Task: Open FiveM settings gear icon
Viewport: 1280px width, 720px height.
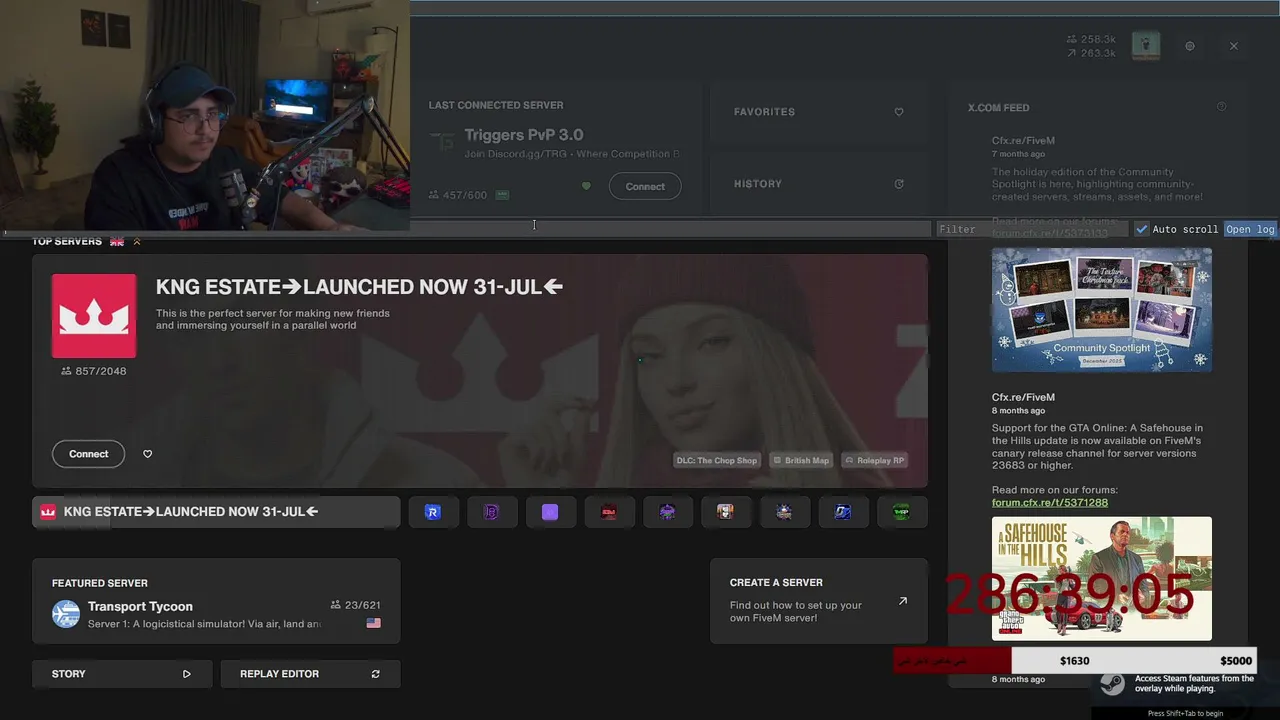Action: point(1190,46)
